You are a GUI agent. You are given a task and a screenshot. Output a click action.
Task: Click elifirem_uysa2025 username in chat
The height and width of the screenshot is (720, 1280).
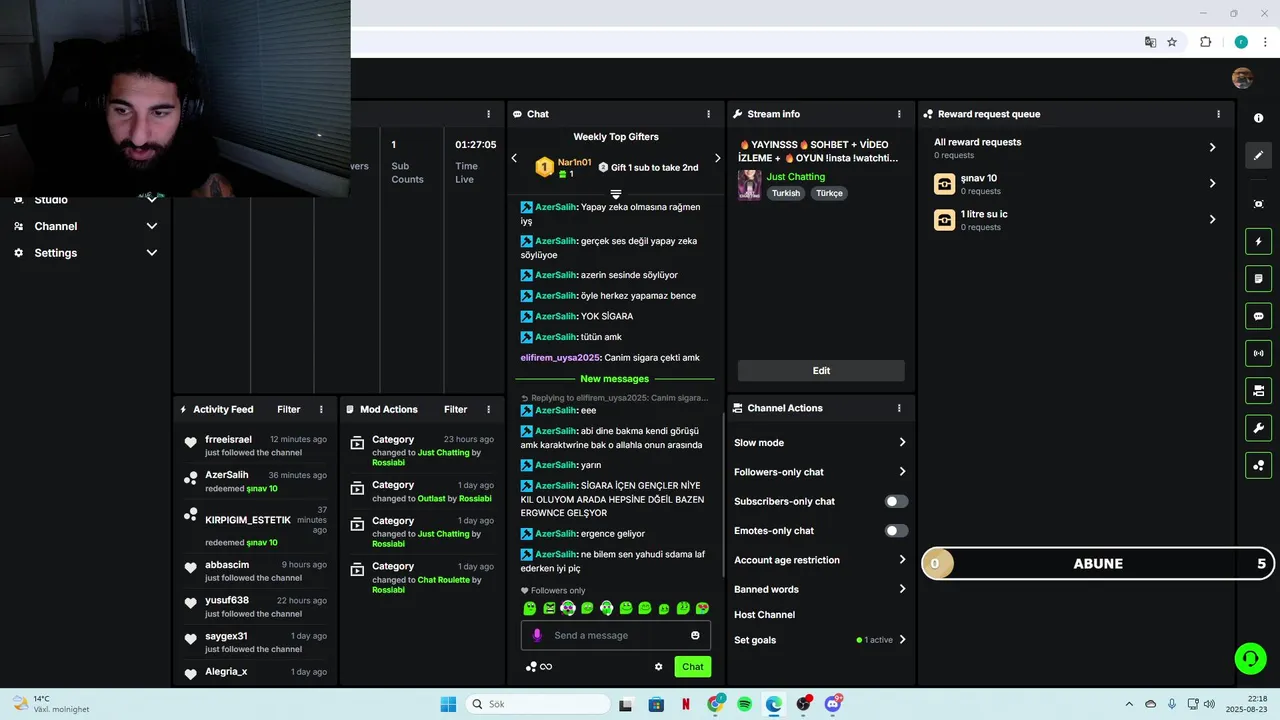[x=559, y=358]
